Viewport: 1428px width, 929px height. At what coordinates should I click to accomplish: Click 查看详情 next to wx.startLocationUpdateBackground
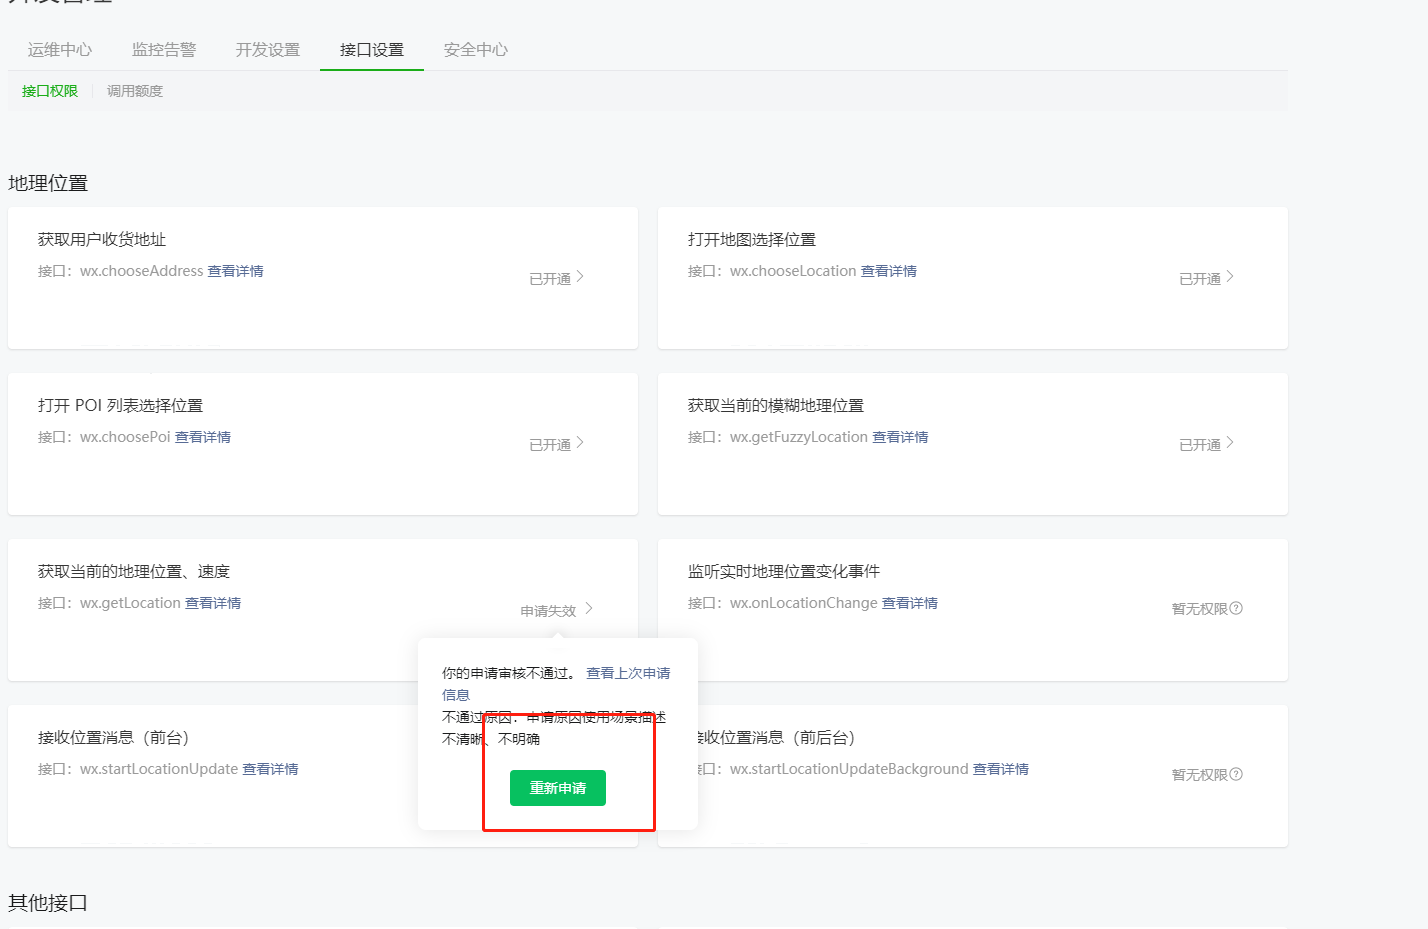tap(1001, 769)
